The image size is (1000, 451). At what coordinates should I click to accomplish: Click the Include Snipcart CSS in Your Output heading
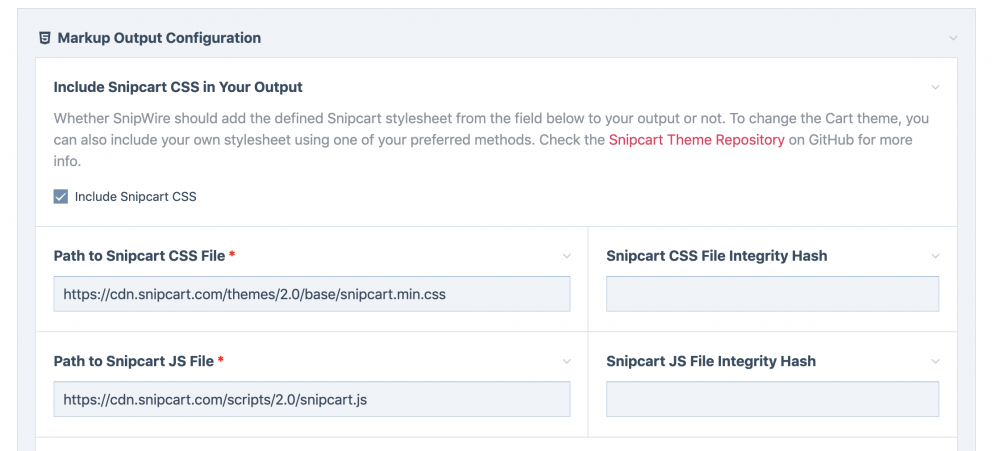[178, 87]
